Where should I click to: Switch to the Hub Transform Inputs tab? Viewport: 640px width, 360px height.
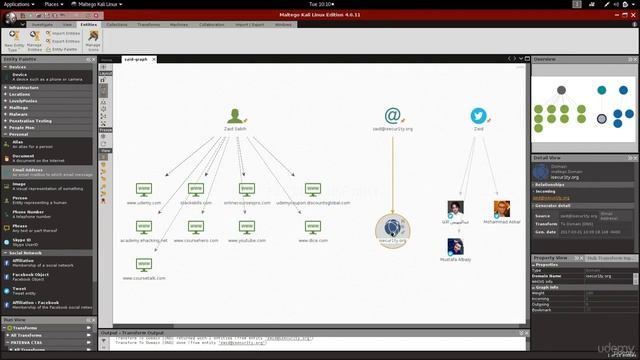pos(610,258)
